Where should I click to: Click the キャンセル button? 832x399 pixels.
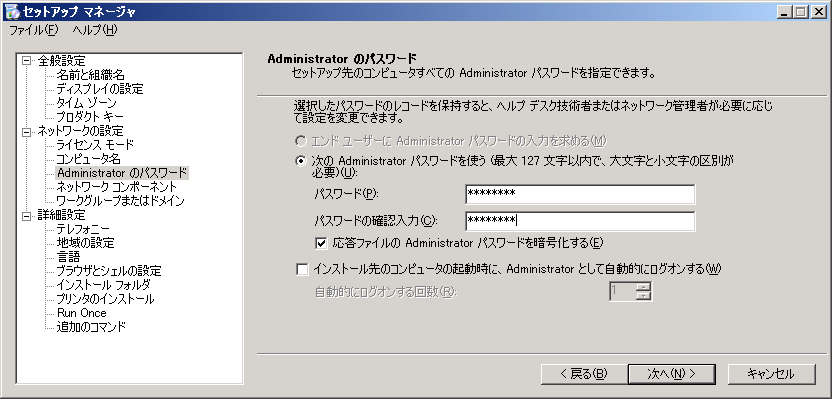coord(770,374)
